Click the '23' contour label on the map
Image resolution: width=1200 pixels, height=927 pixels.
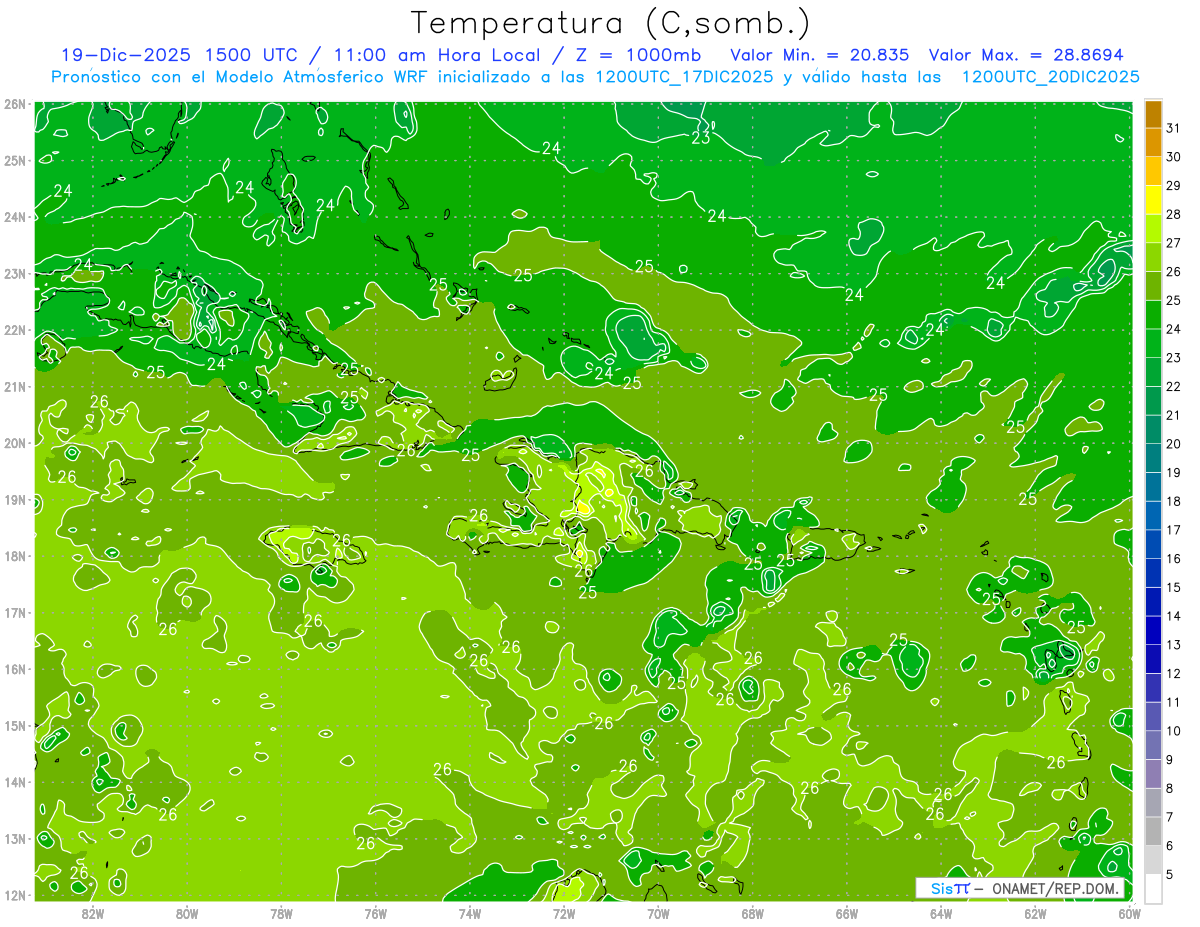tap(701, 138)
